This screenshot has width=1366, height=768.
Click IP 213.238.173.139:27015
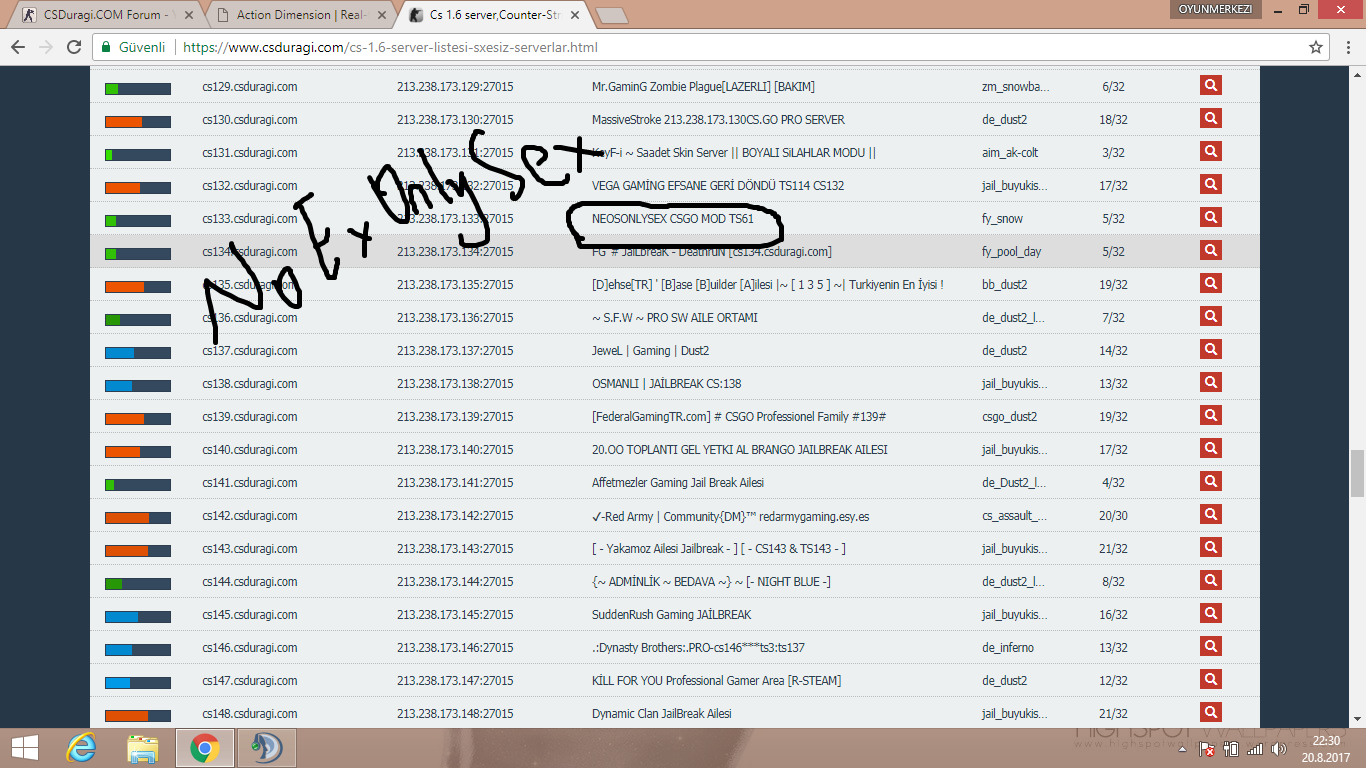(455, 417)
